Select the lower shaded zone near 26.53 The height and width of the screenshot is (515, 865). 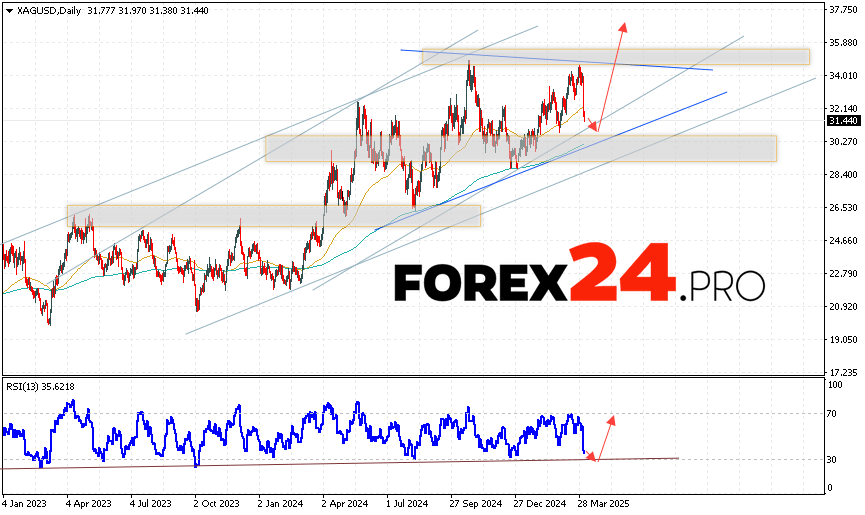coord(273,216)
